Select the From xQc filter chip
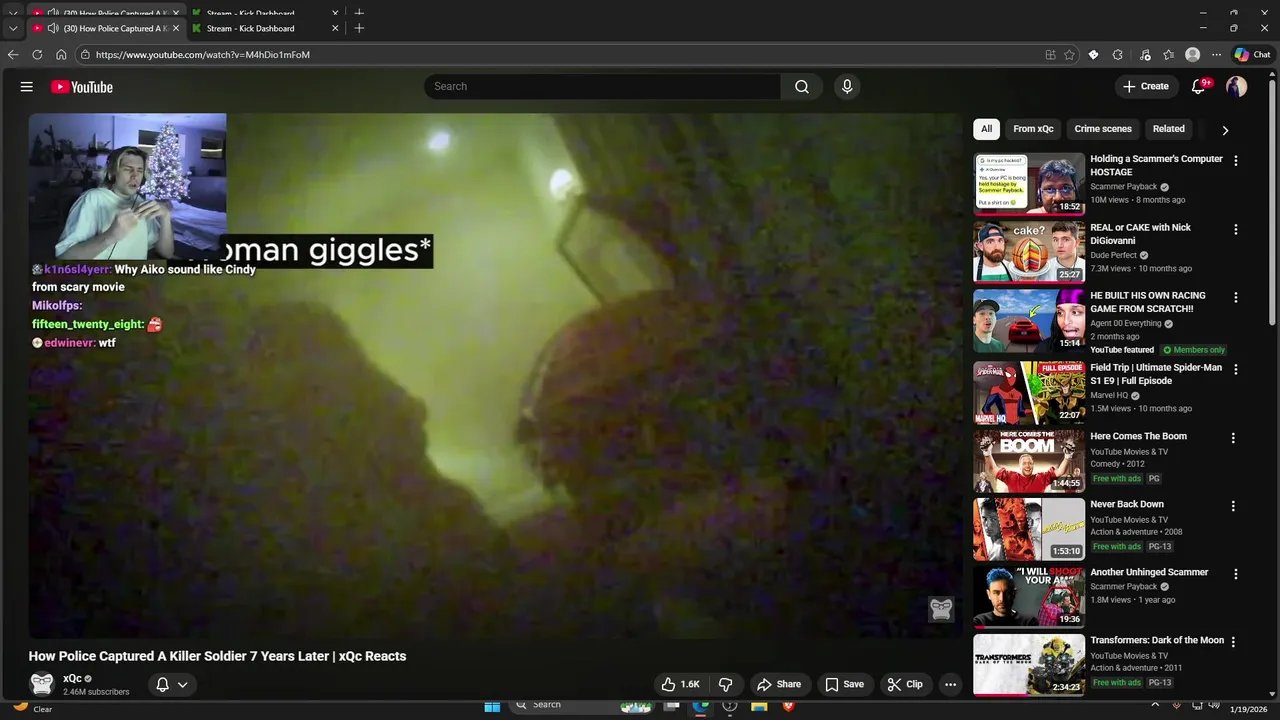The image size is (1280, 720). point(1033,129)
